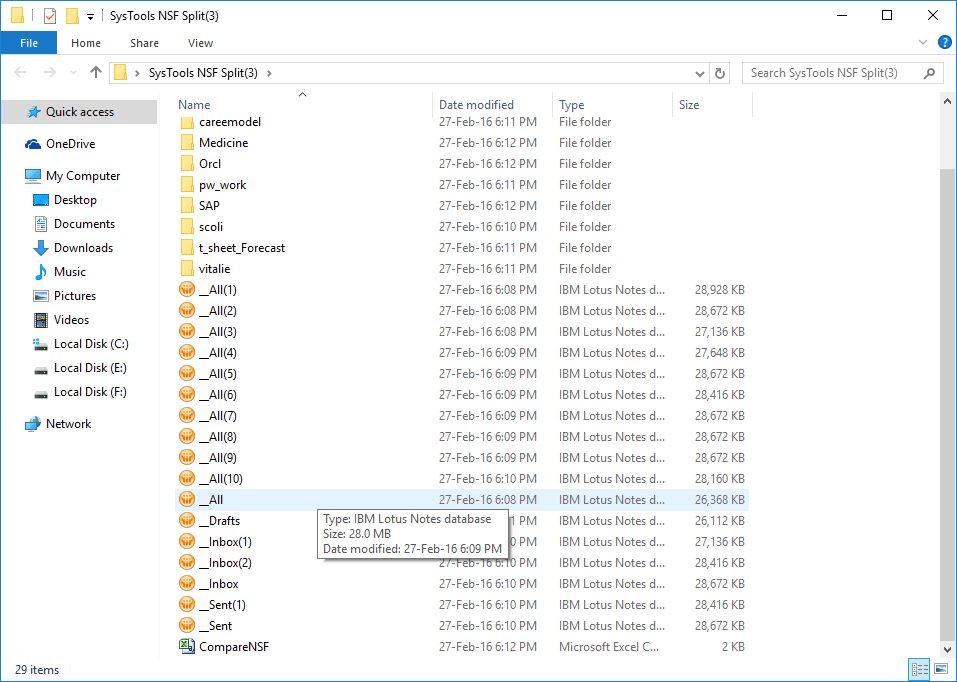
Task: Open the View ribbon tab
Action: click(x=200, y=43)
